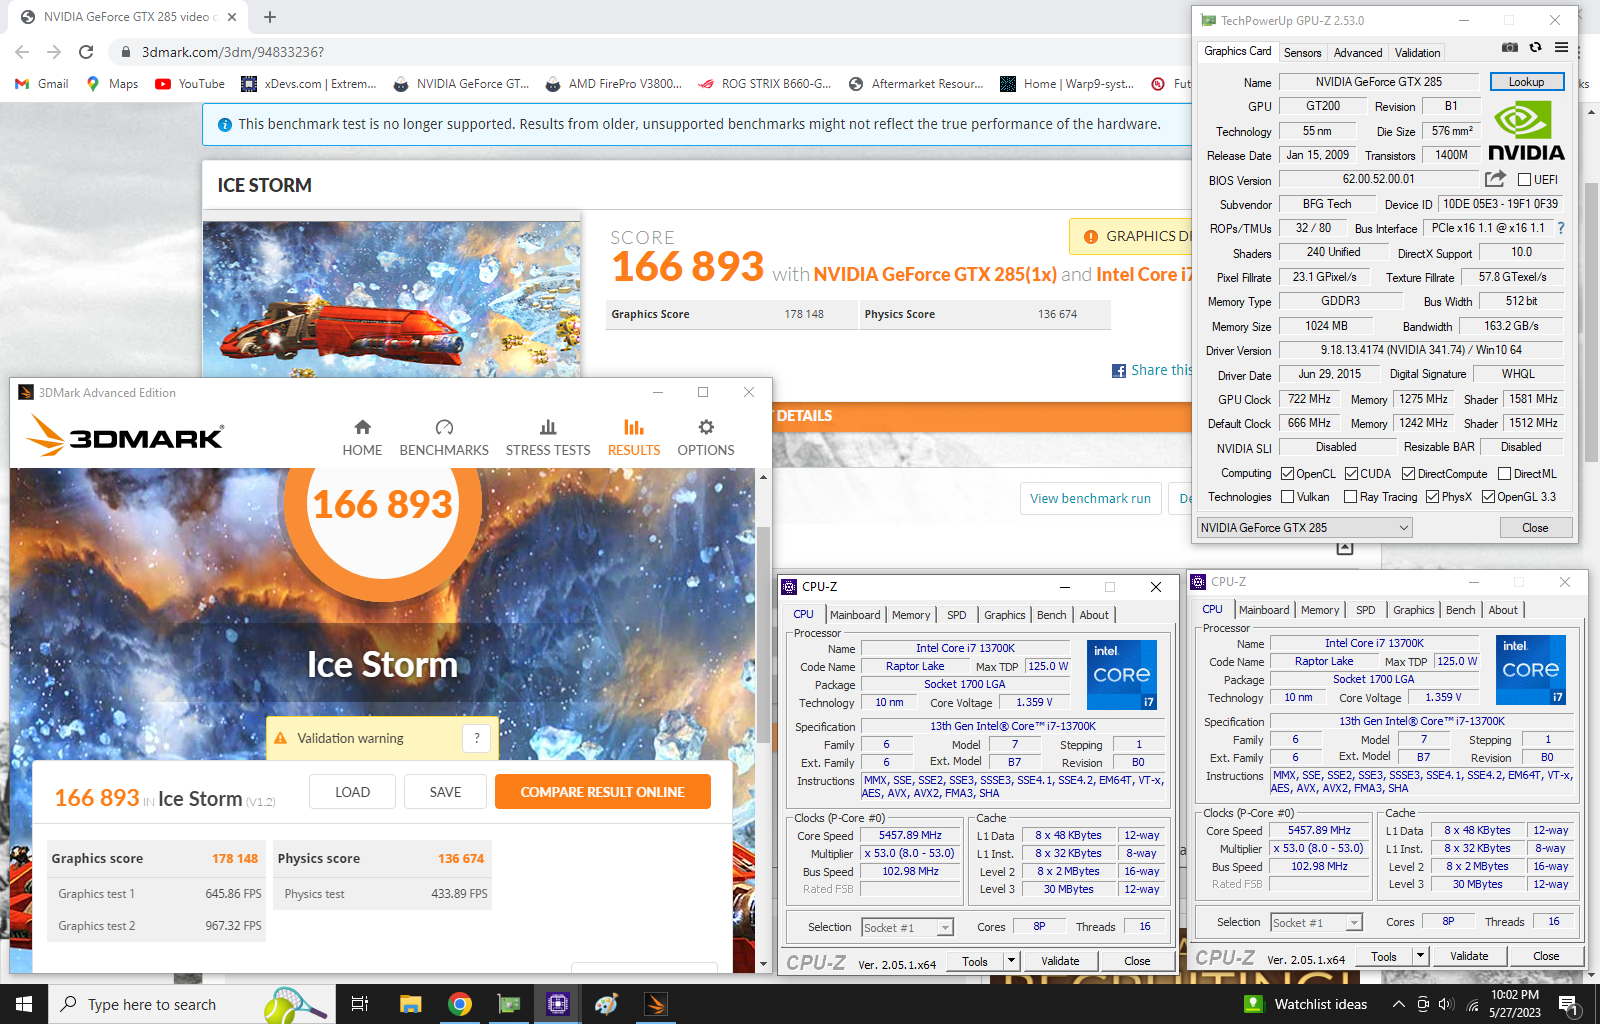Open Chrome from the taskbar

point(459,1004)
